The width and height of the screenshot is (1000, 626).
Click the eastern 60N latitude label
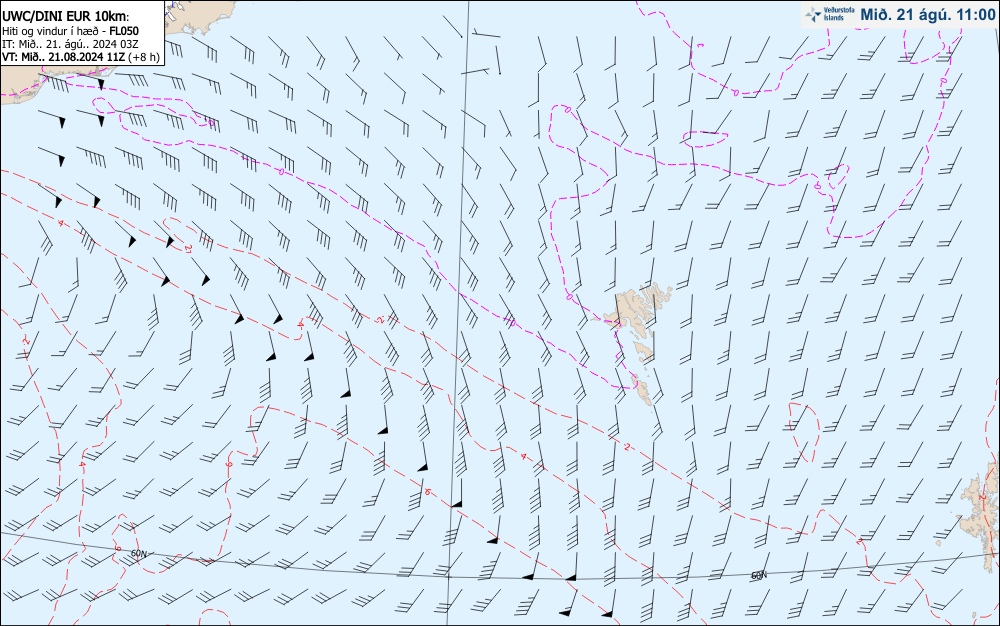pos(758,575)
